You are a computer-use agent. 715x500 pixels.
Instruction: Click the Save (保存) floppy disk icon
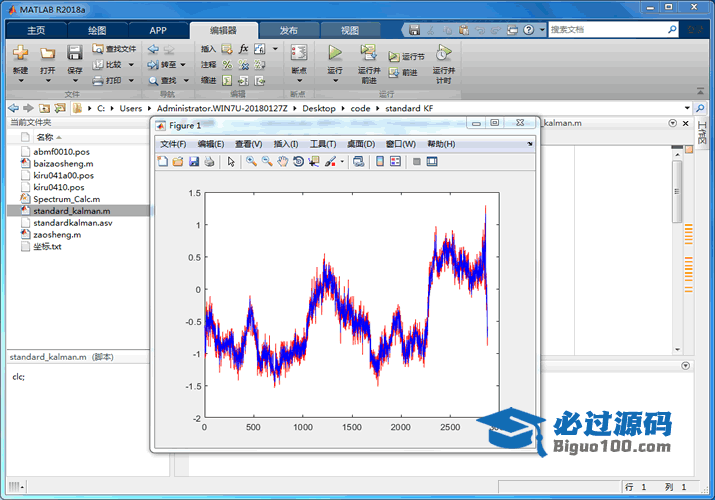[74, 53]
